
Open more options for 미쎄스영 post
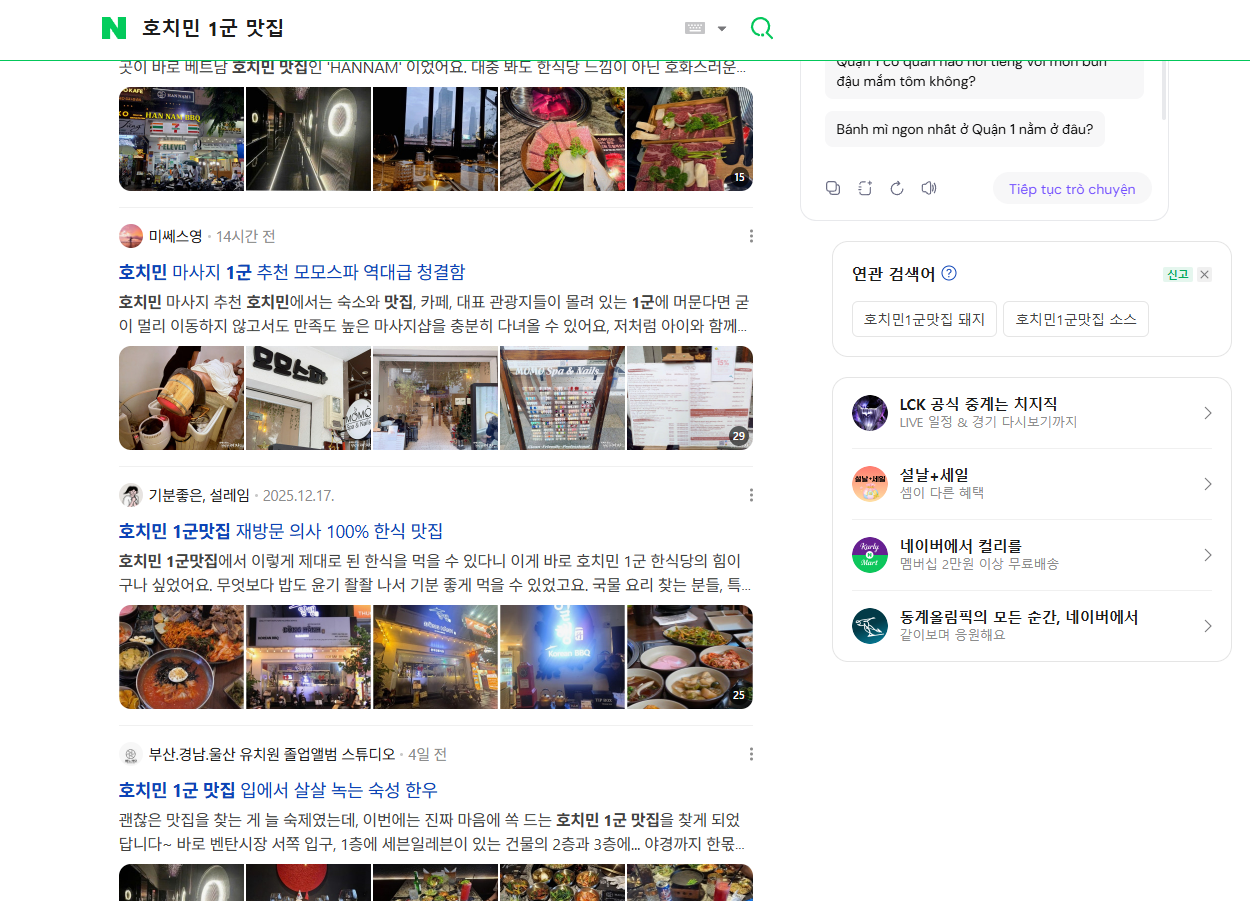751,236
